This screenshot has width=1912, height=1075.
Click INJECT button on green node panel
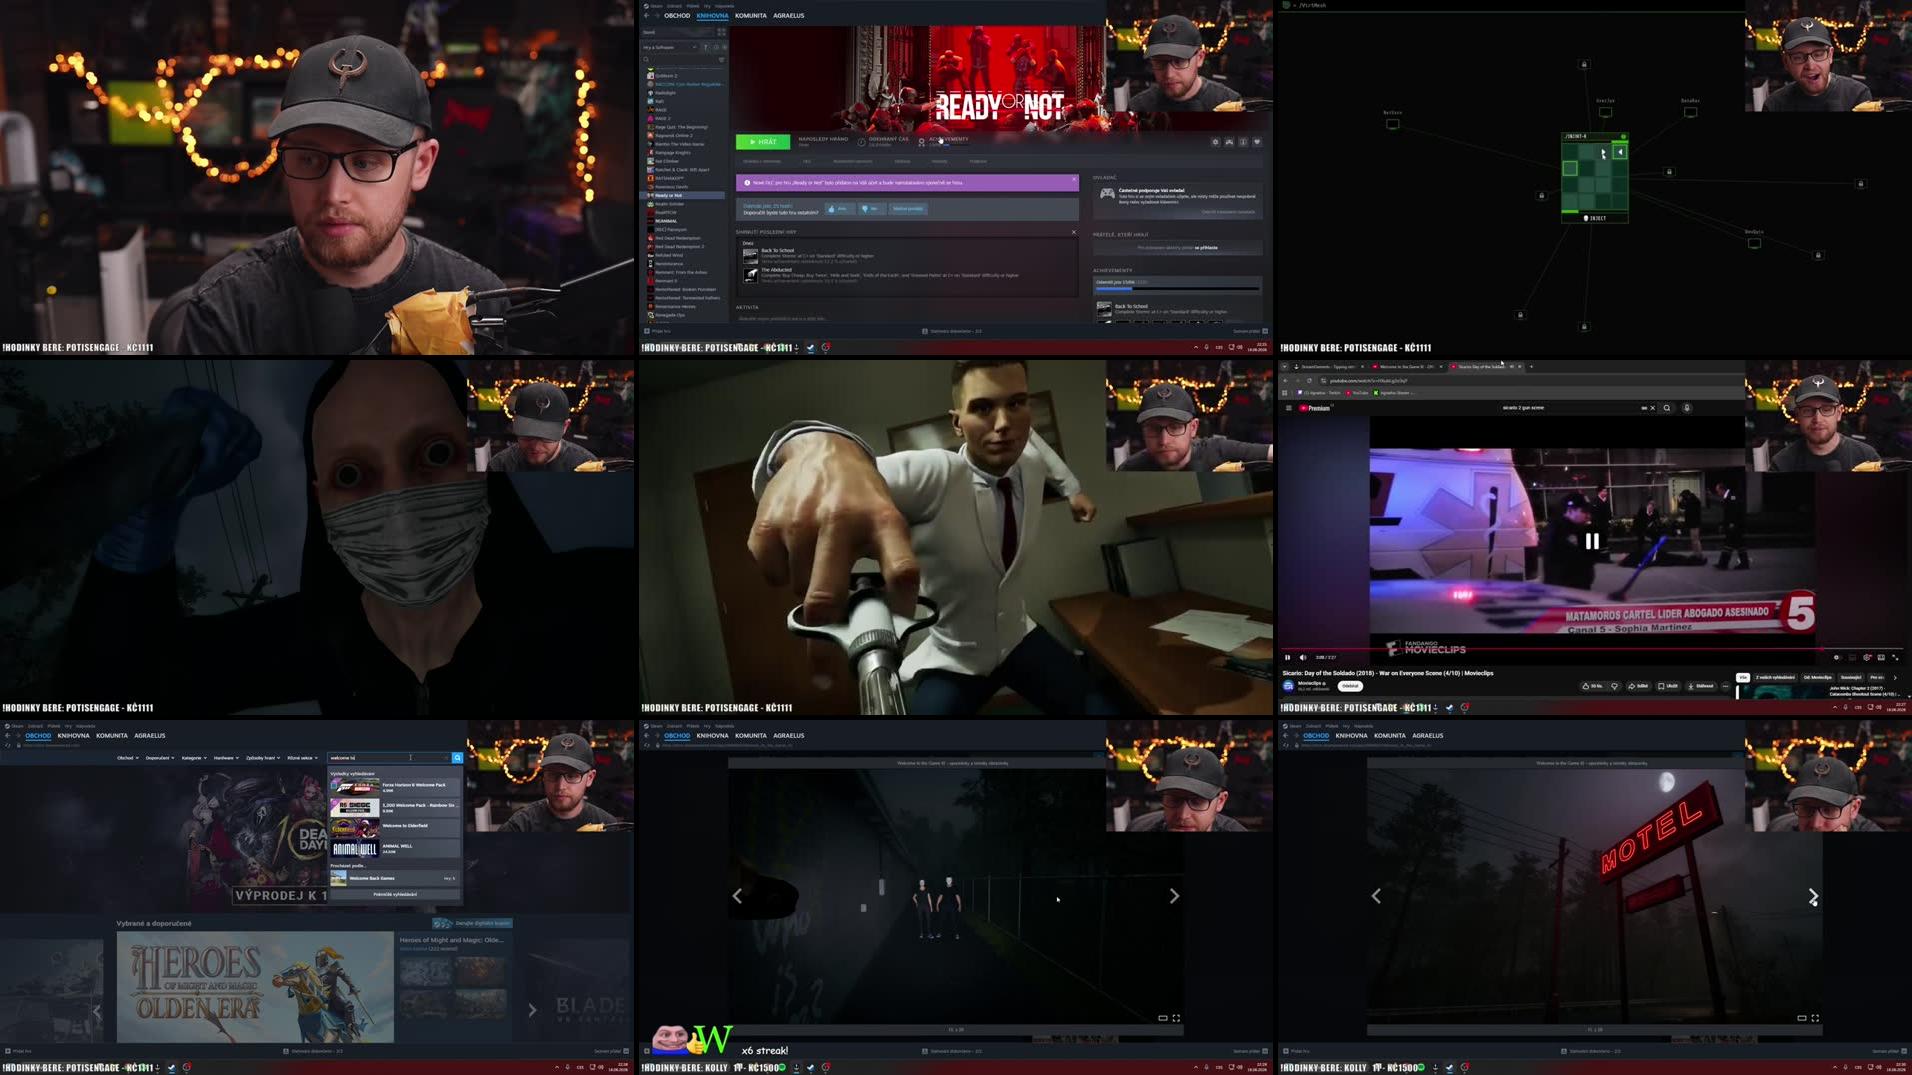pos(1595,217)
